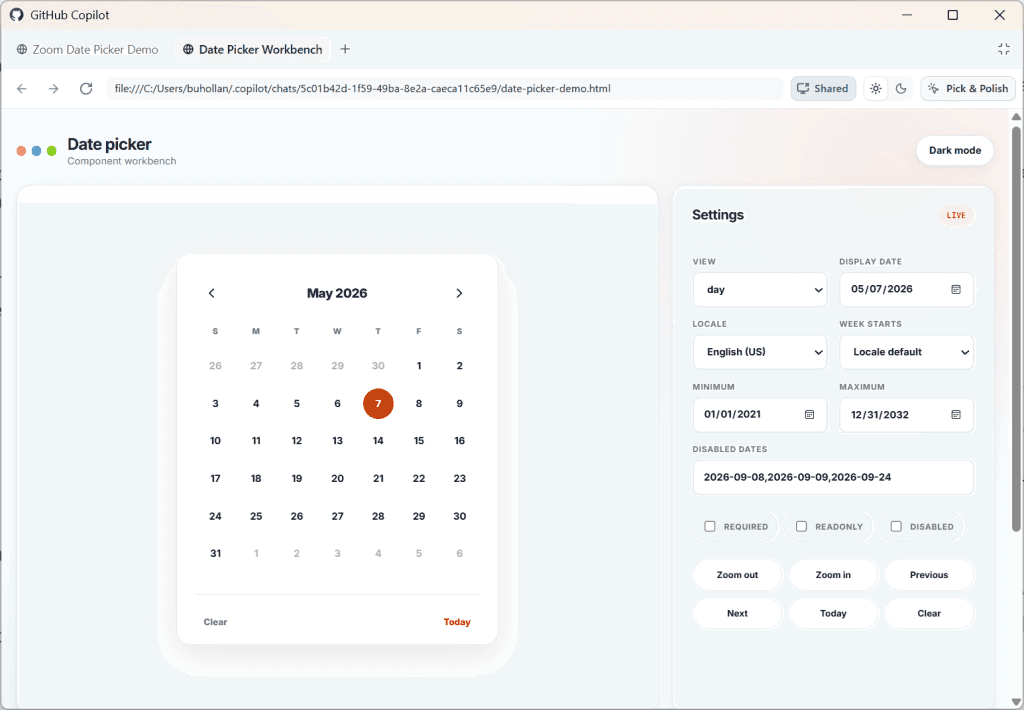
Task: Click the page vertical scrollbar thumb
Action: click(1016, 327)
